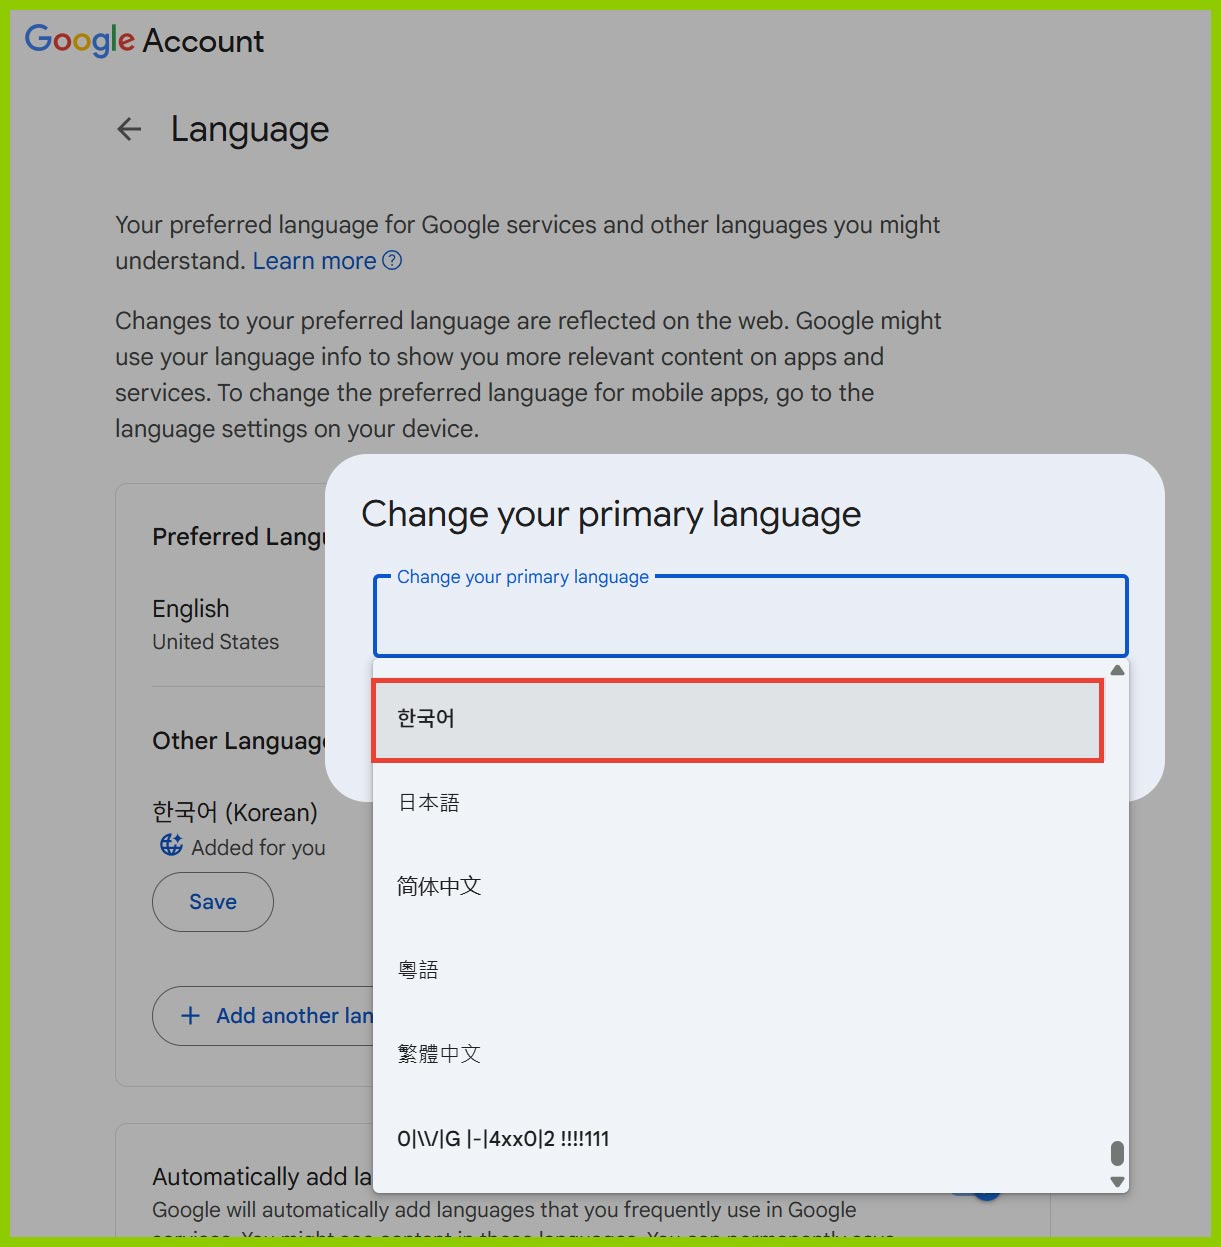The width and height of the screenshot is (1221, 1247).
Task: Click the English United States preferred language
Action: [215, 624]
